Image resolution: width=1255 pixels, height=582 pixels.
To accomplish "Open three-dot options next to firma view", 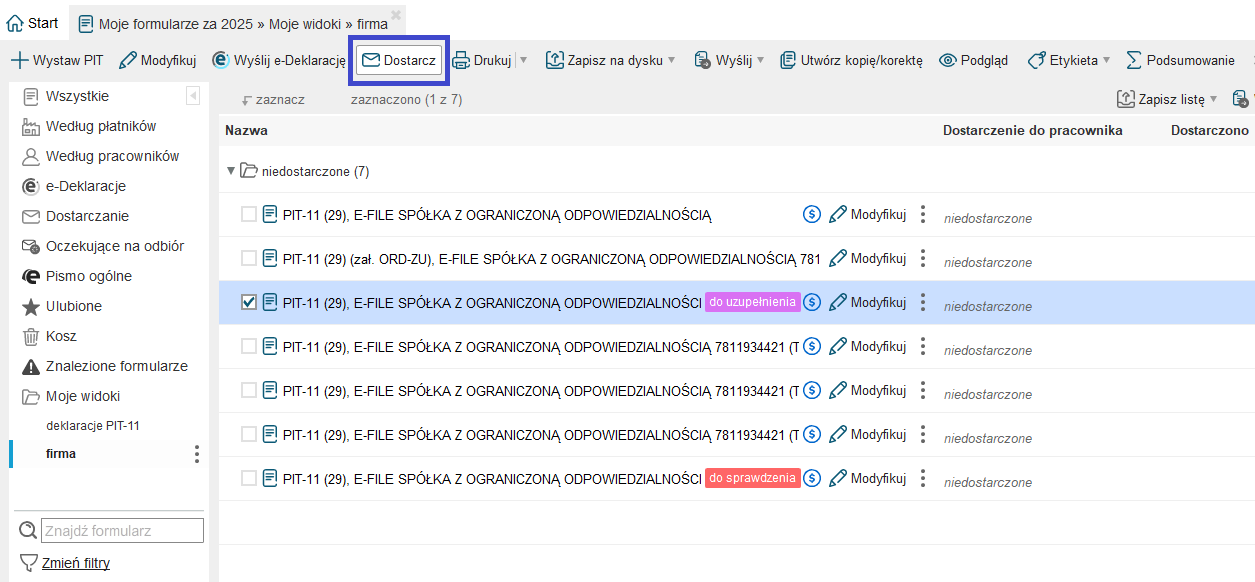I will 197,454.
